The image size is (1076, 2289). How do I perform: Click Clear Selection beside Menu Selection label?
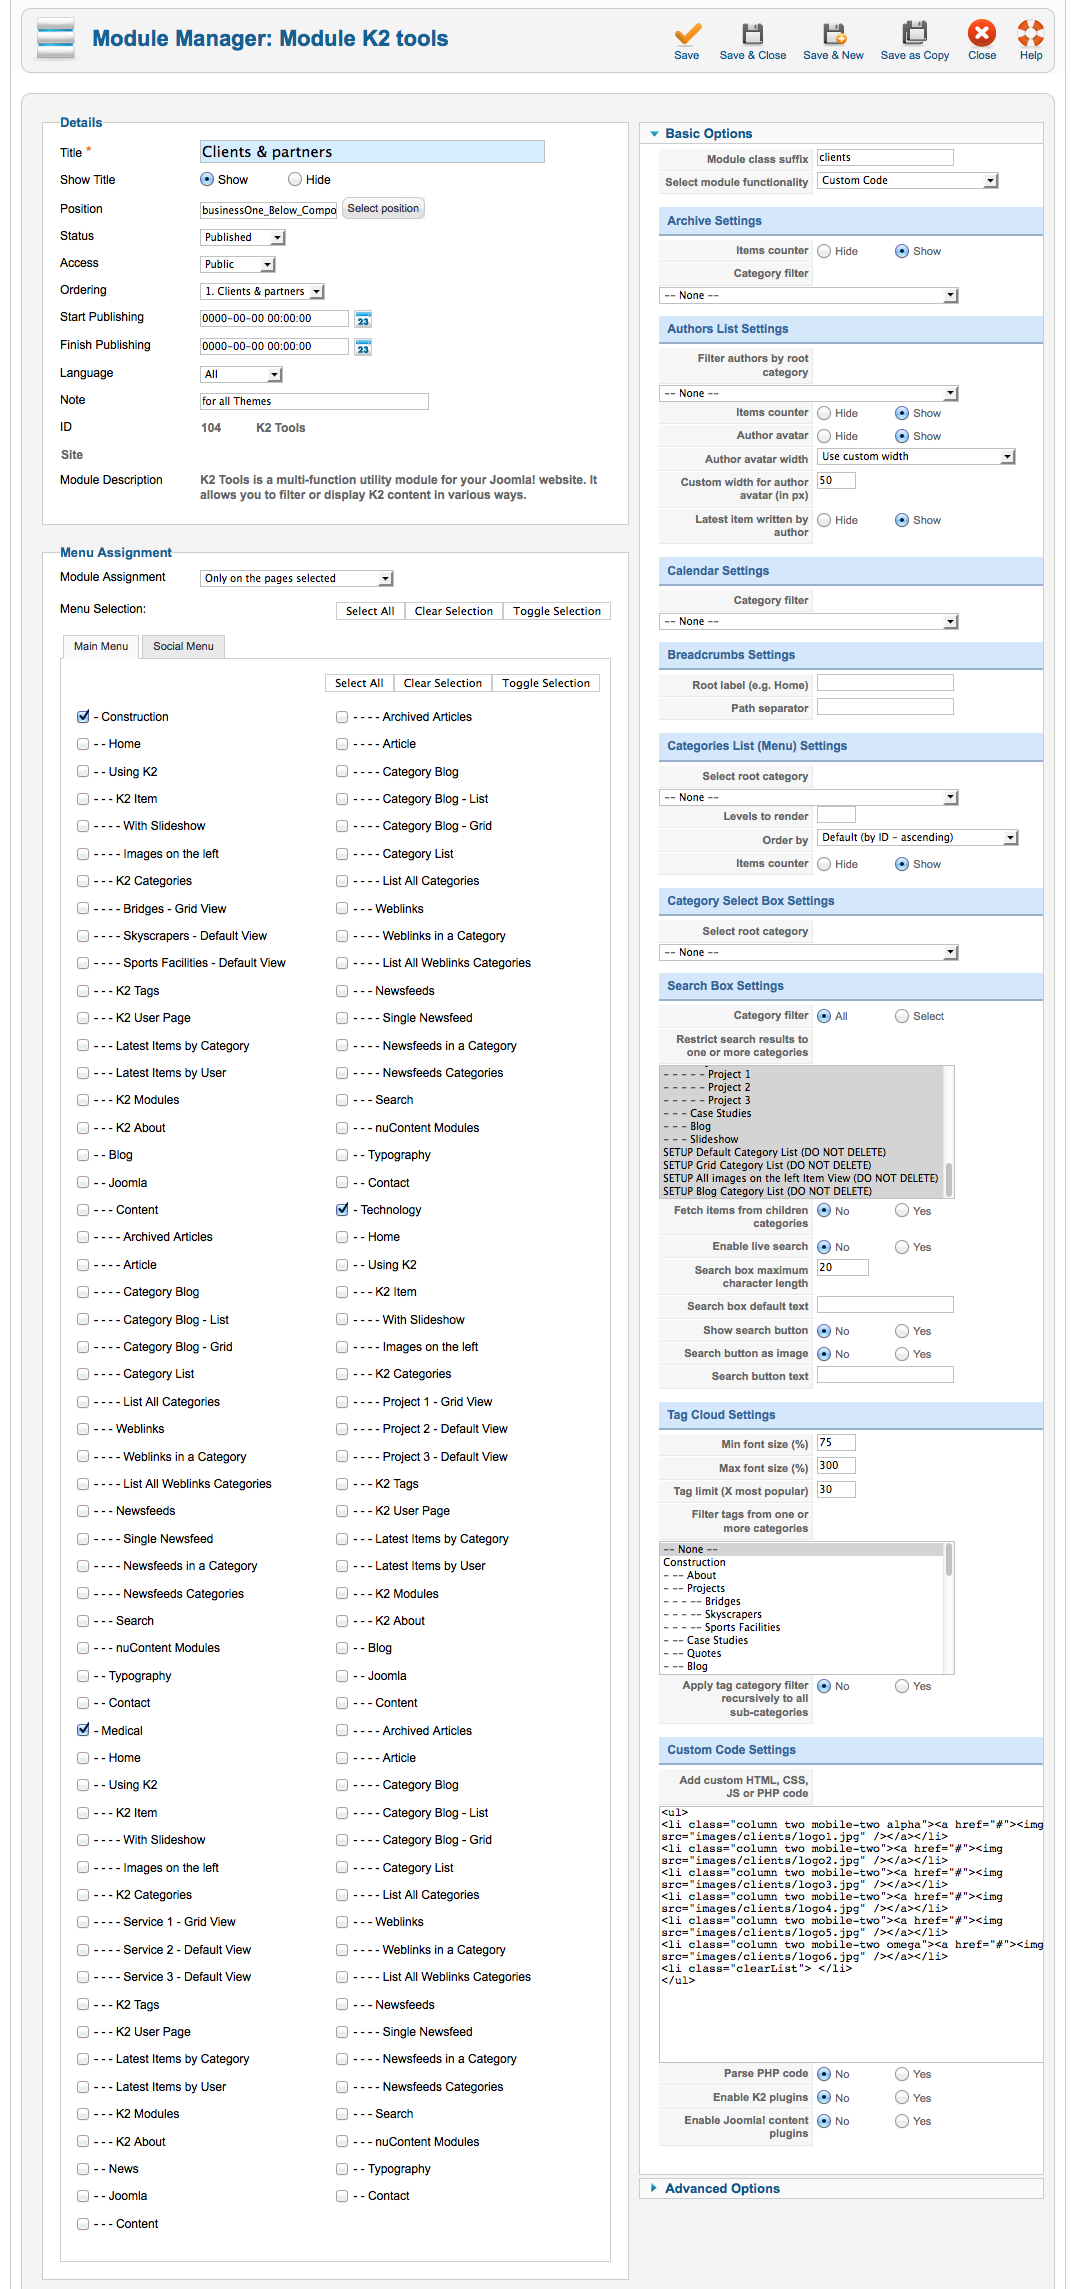click(454, 611)
